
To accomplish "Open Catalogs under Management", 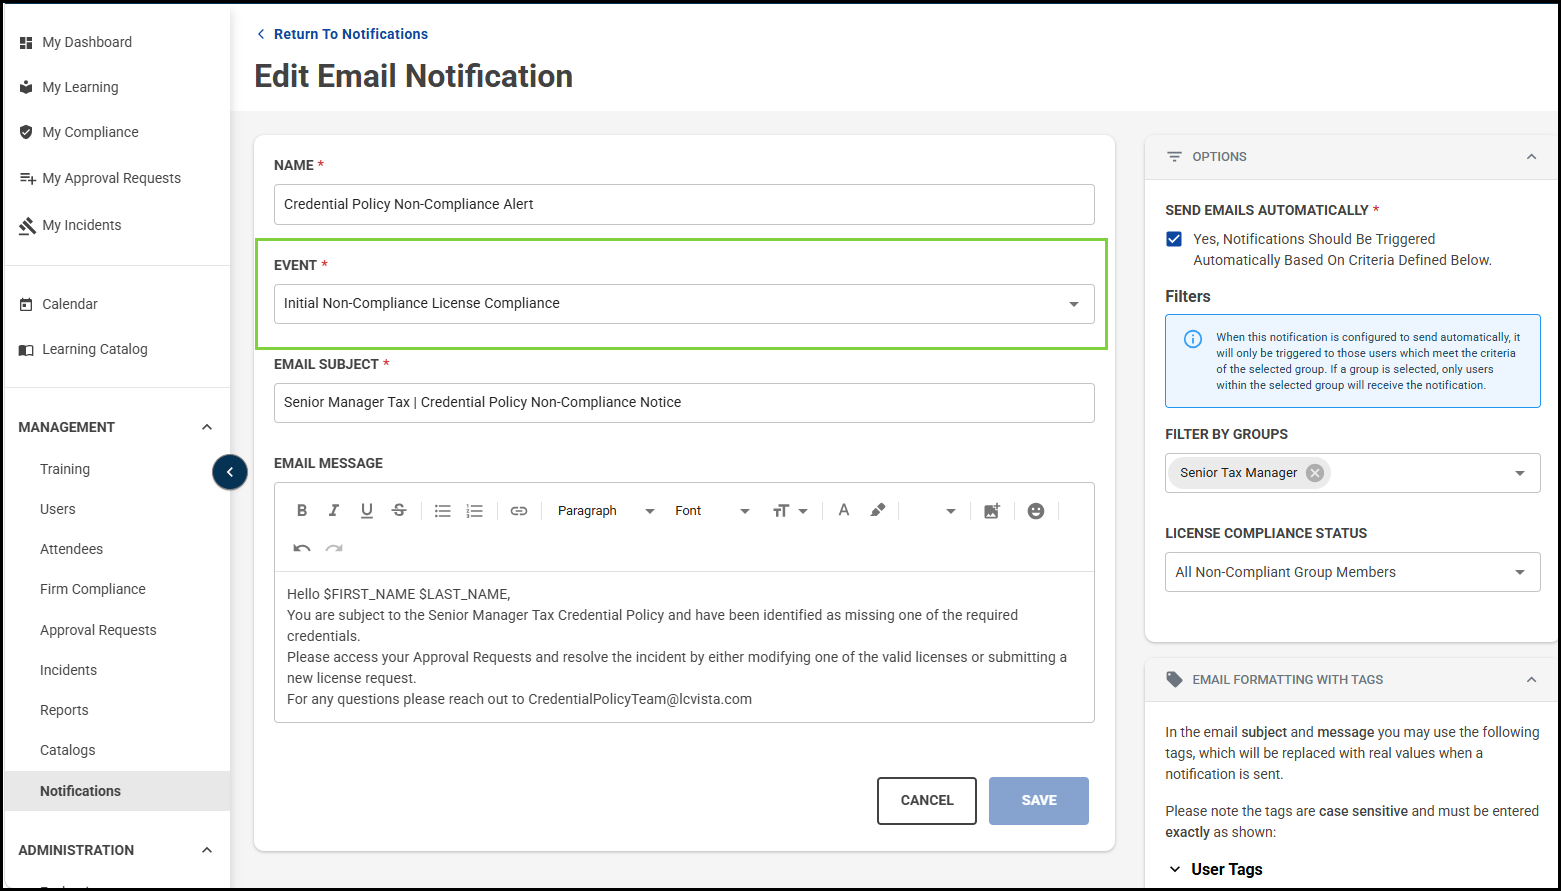I will [x=68, y=750].
